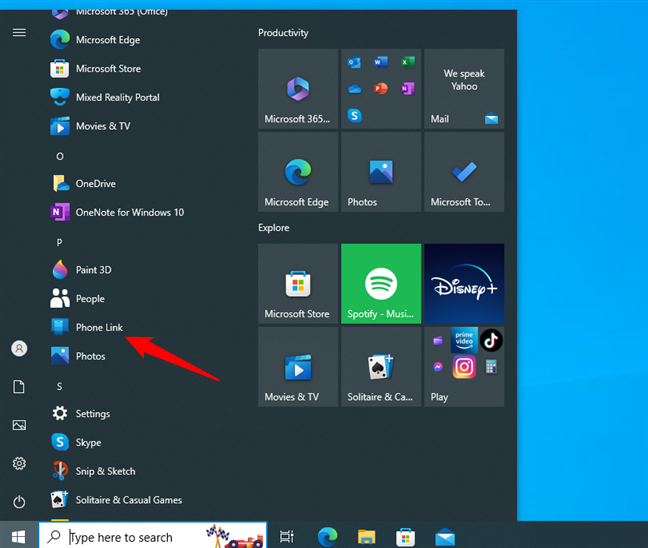
Task: Launch Solitaire & Casual Games tile
Action: pos(381,366)
